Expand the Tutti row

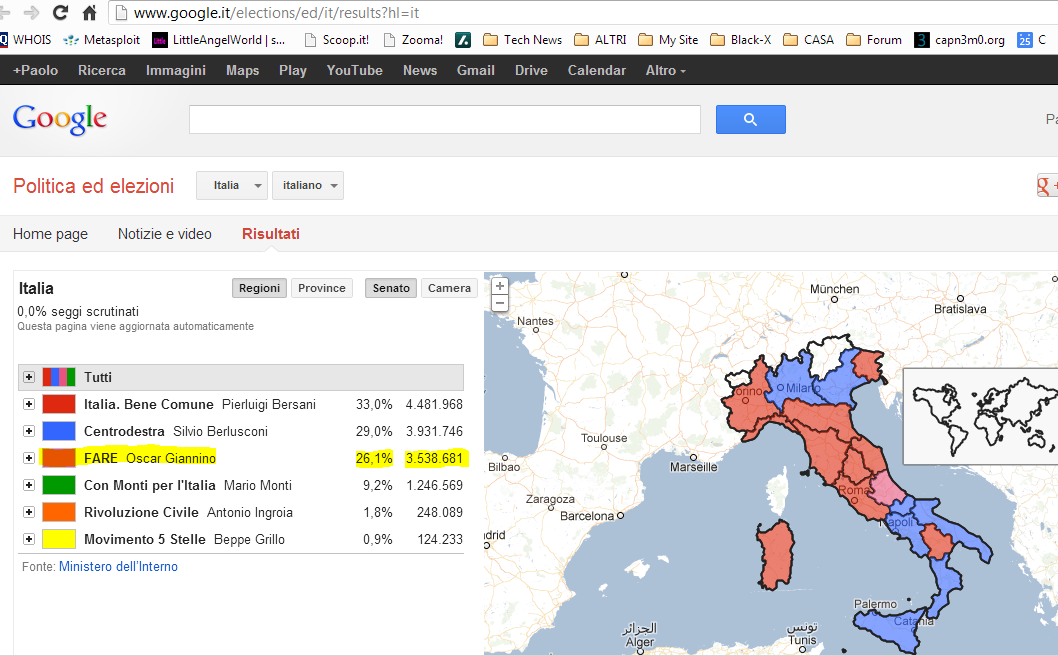pyautogui.click(x=29, y=377)
